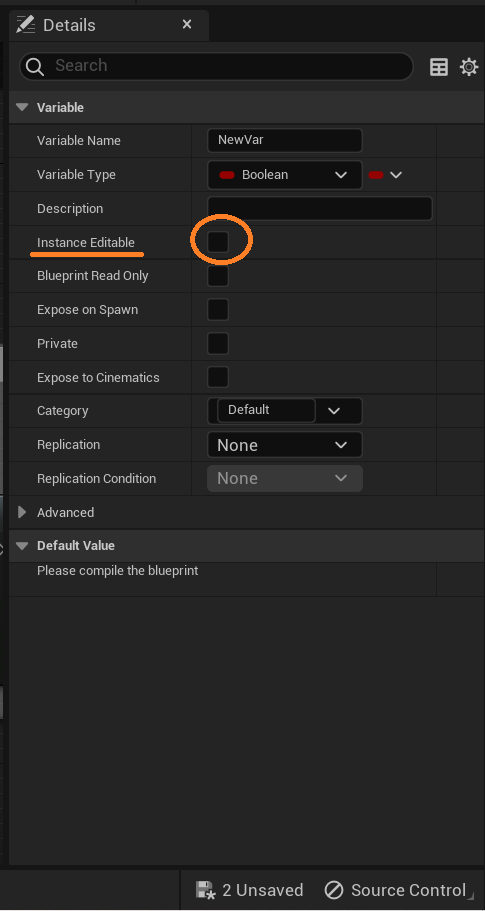
Task: Click the Details panel pencil icon
Action: pos(26,25)
